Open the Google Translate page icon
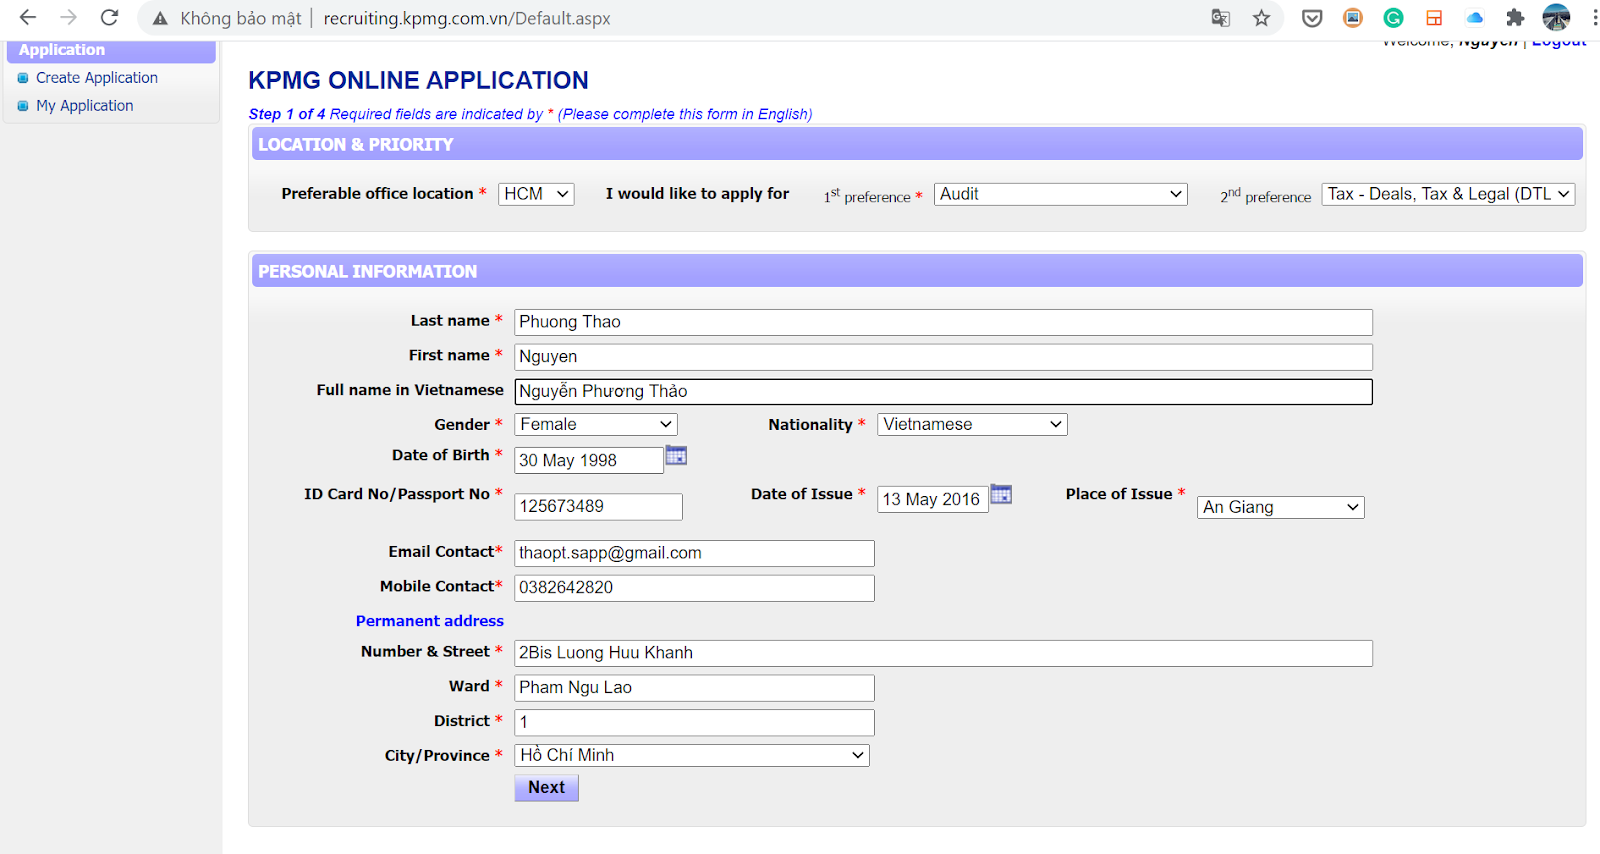The image size is (1600, 854). pyautogui.click(x=1220, y=18)
